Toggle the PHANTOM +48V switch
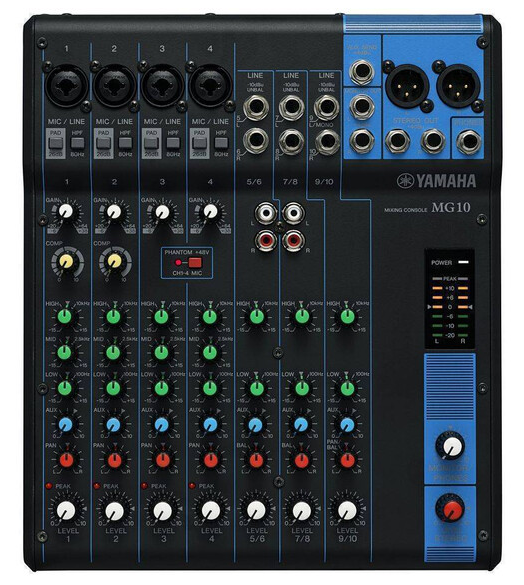524x585 pixels. (195, 263)
